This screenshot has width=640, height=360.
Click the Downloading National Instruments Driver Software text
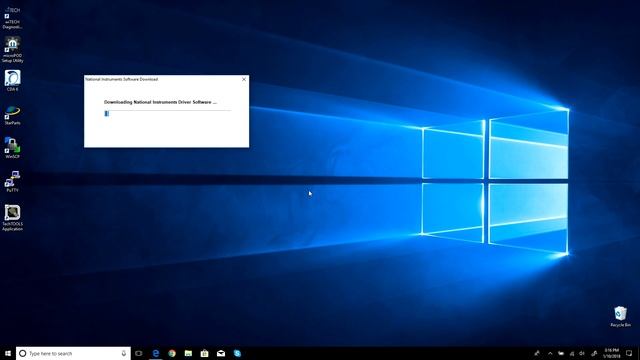[160, 102]
